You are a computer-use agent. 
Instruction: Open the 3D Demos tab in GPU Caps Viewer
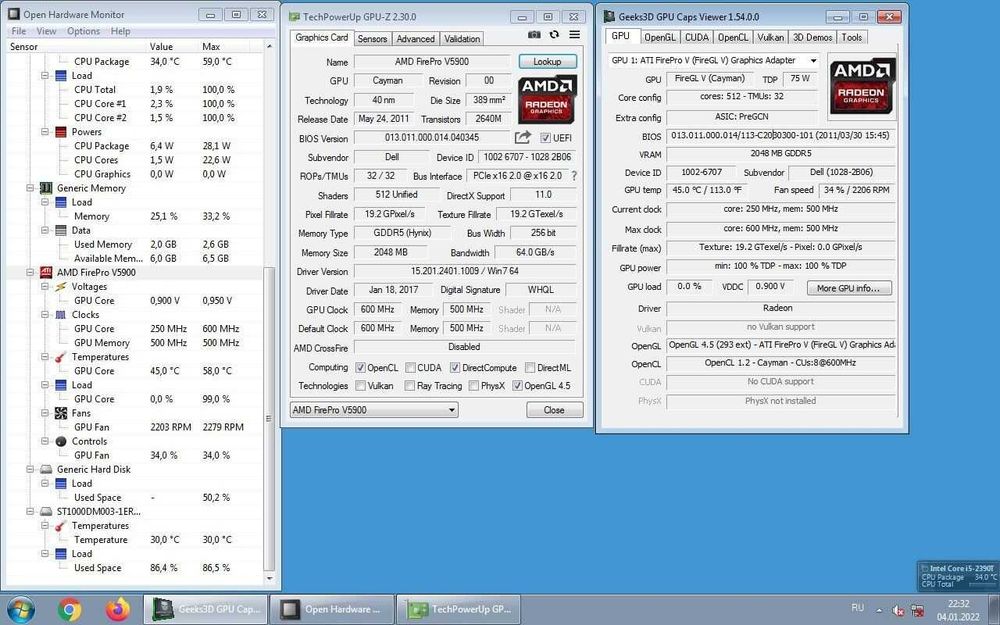[x=812, y=38]
